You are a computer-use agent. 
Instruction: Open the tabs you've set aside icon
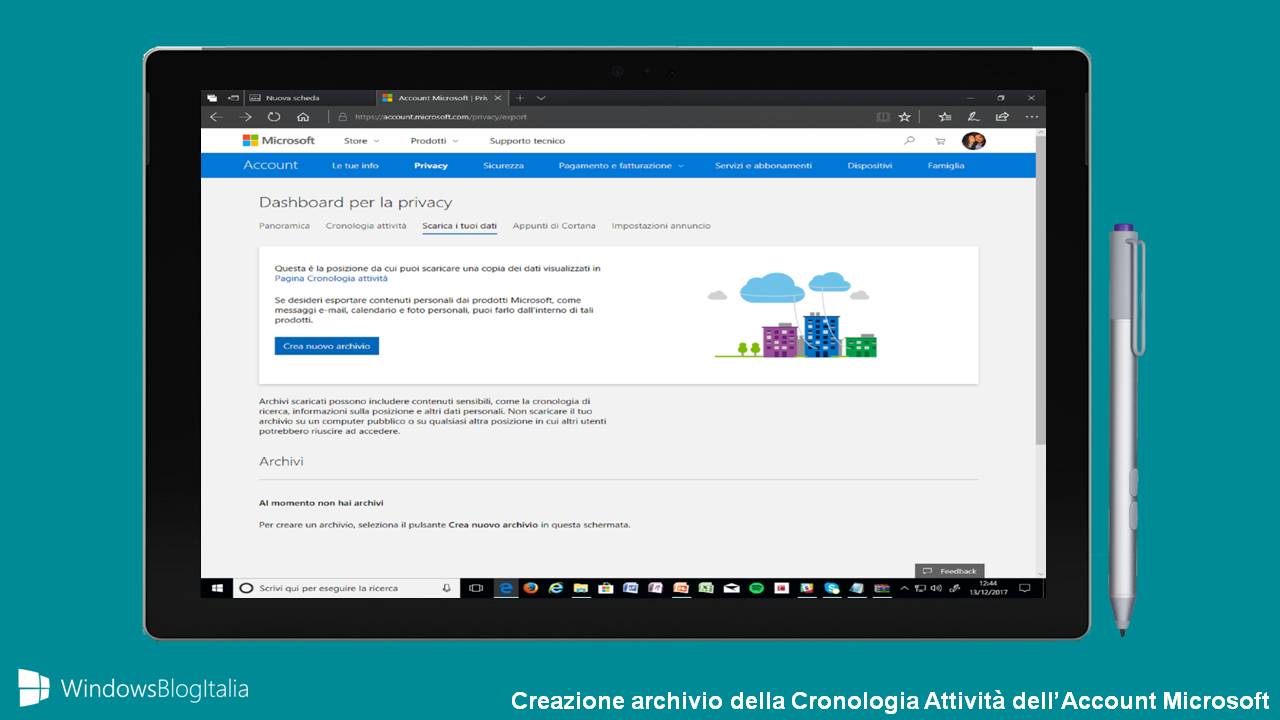pos(212,98)
